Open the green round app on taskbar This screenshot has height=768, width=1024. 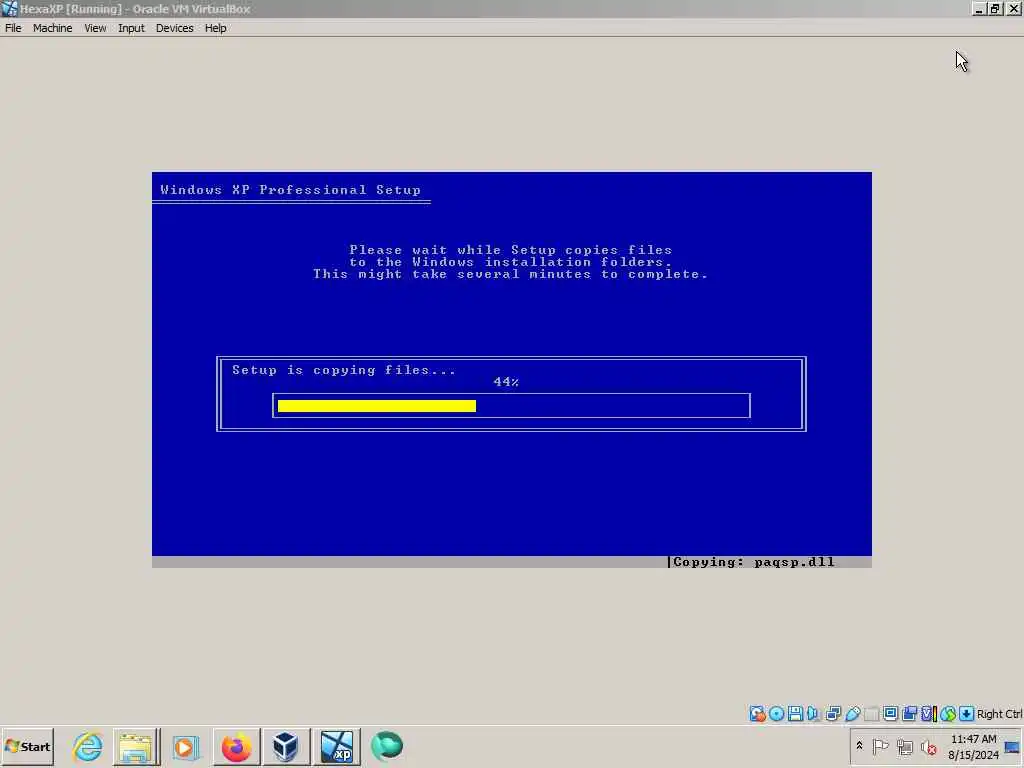point(387,746)
